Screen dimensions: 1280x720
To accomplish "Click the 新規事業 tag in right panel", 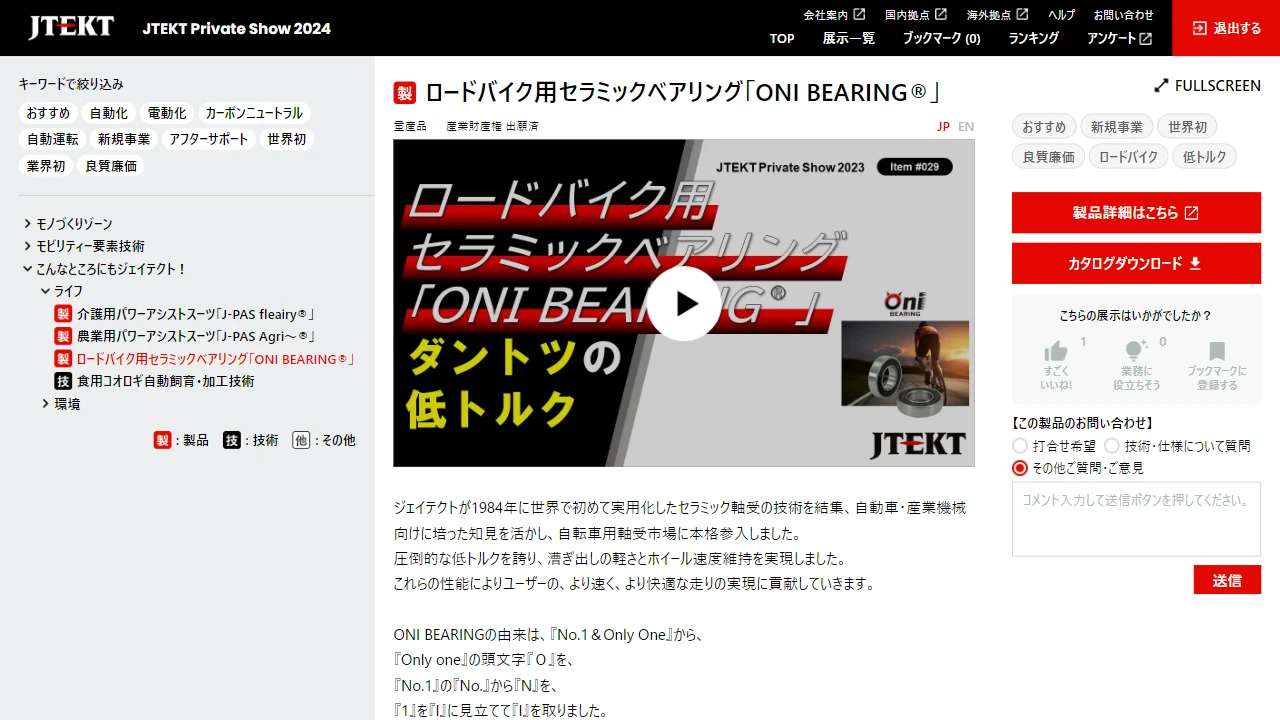I will 1117,127.
